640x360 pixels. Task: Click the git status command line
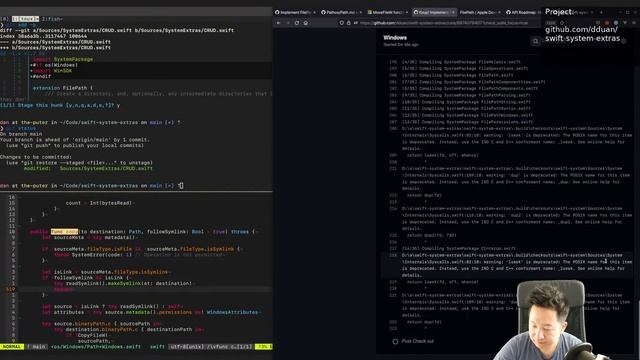click(x=20, y=128)
